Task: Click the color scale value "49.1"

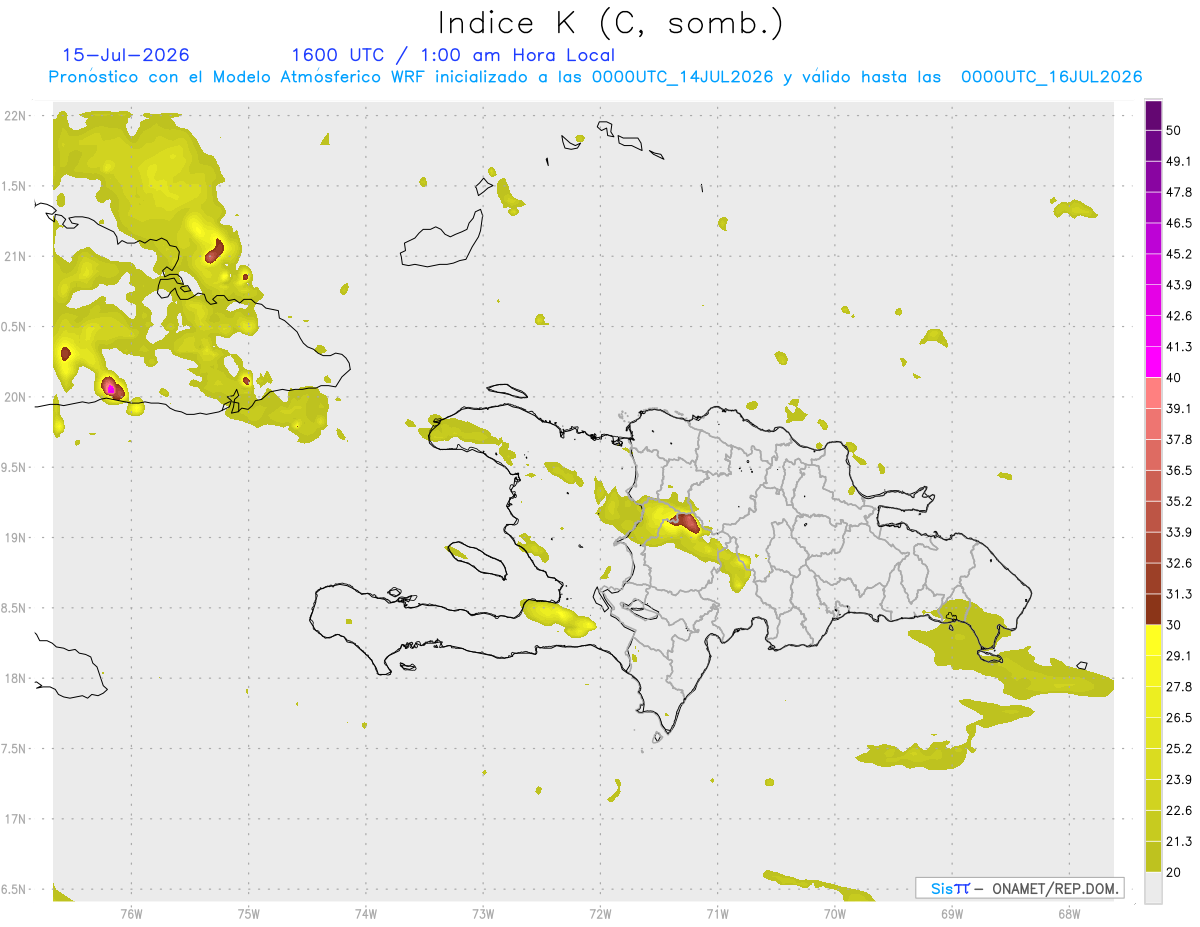Action: (x=1179, y=161)
